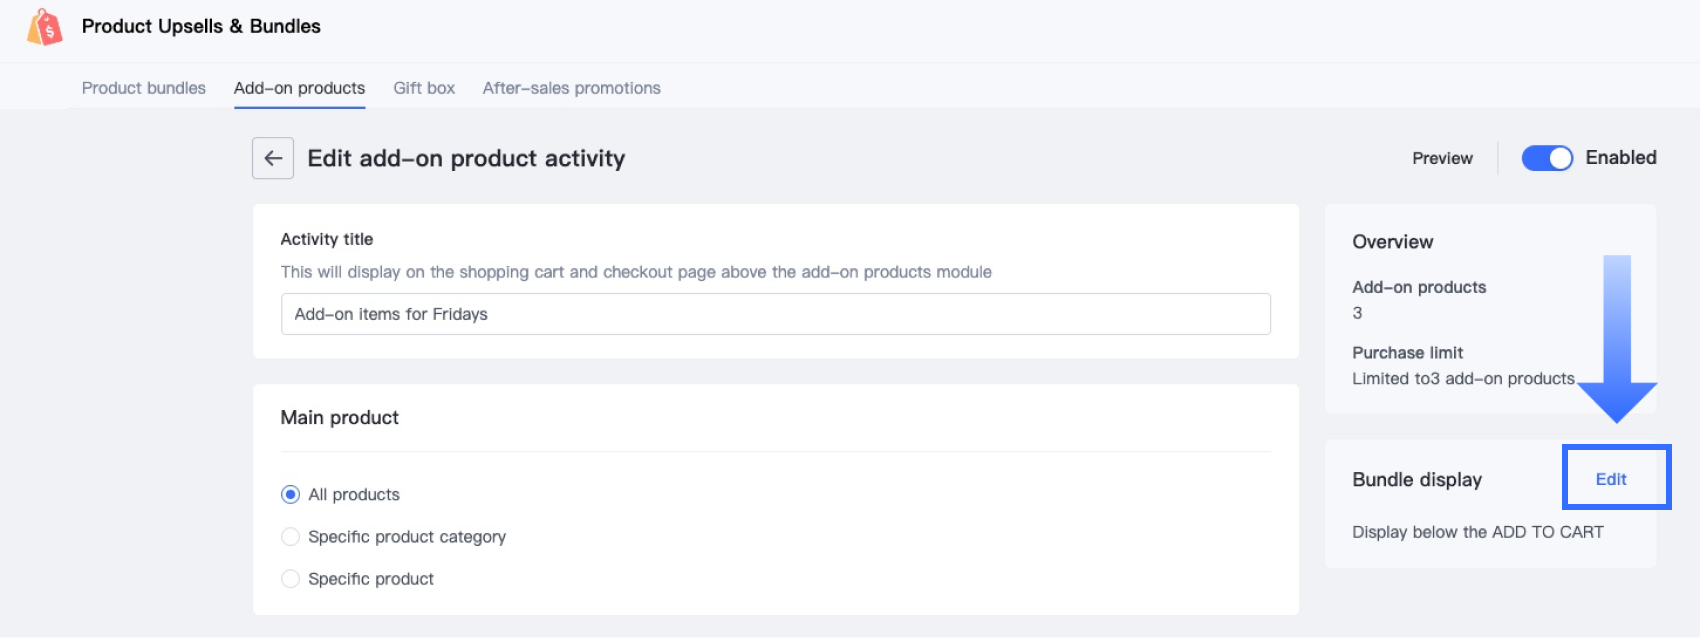Click the Purchase limit label in Overview
The image size is (1700, 638).
pos(1407,353)
